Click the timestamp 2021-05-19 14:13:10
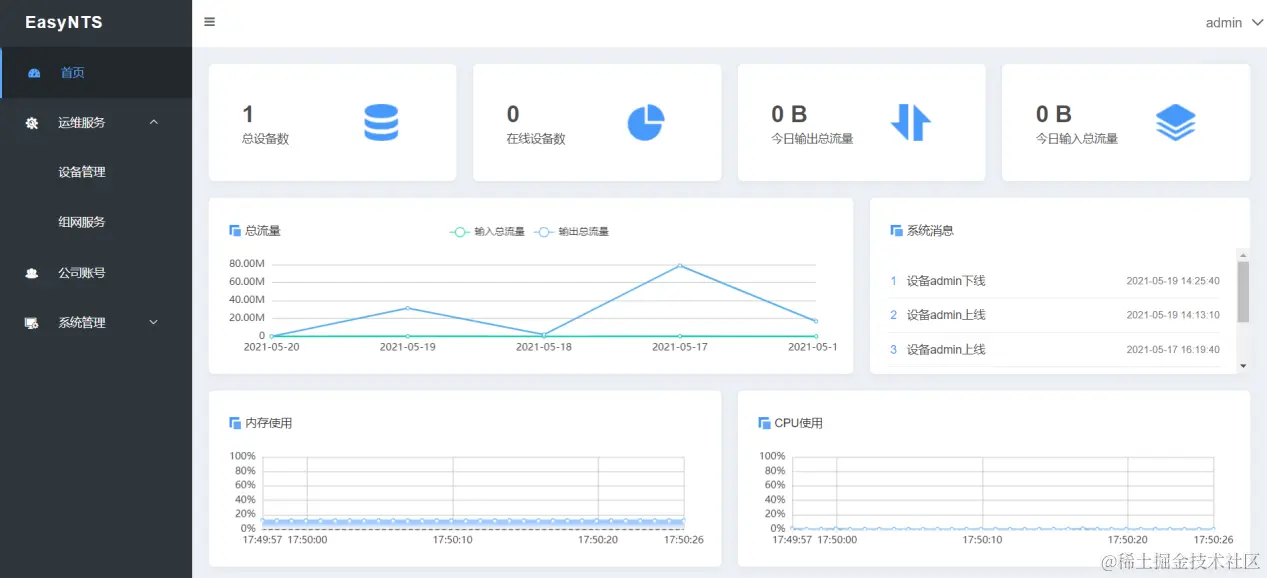Screen dimensions: 1267x578 coord(1173,315)
